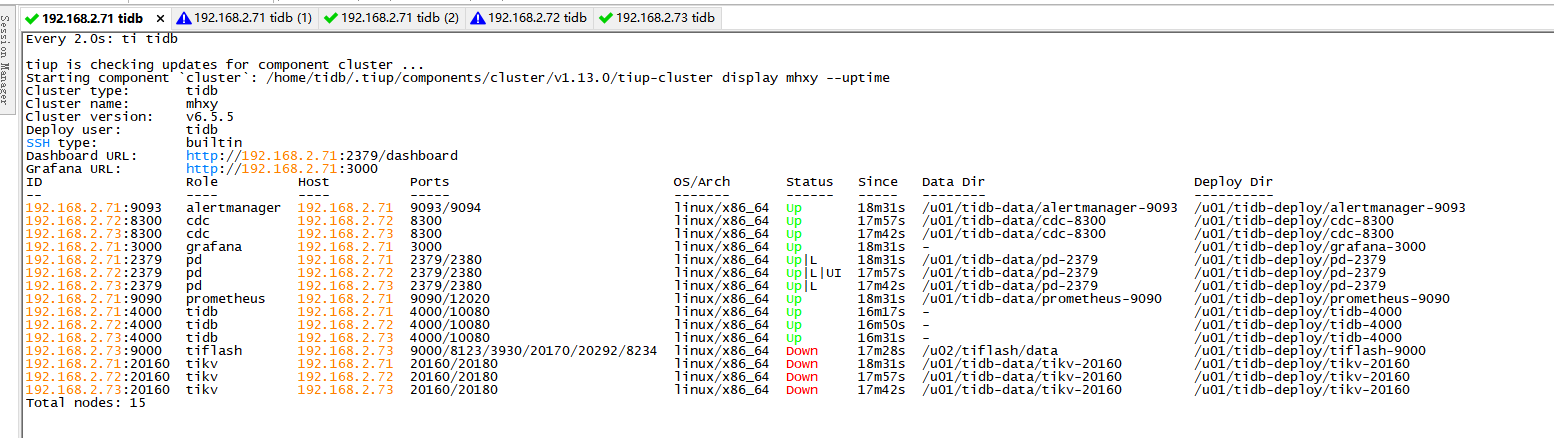This screenshot has height=438, width=1554.
Task: Click the tiflash role cell
Action: pos(214,351)
